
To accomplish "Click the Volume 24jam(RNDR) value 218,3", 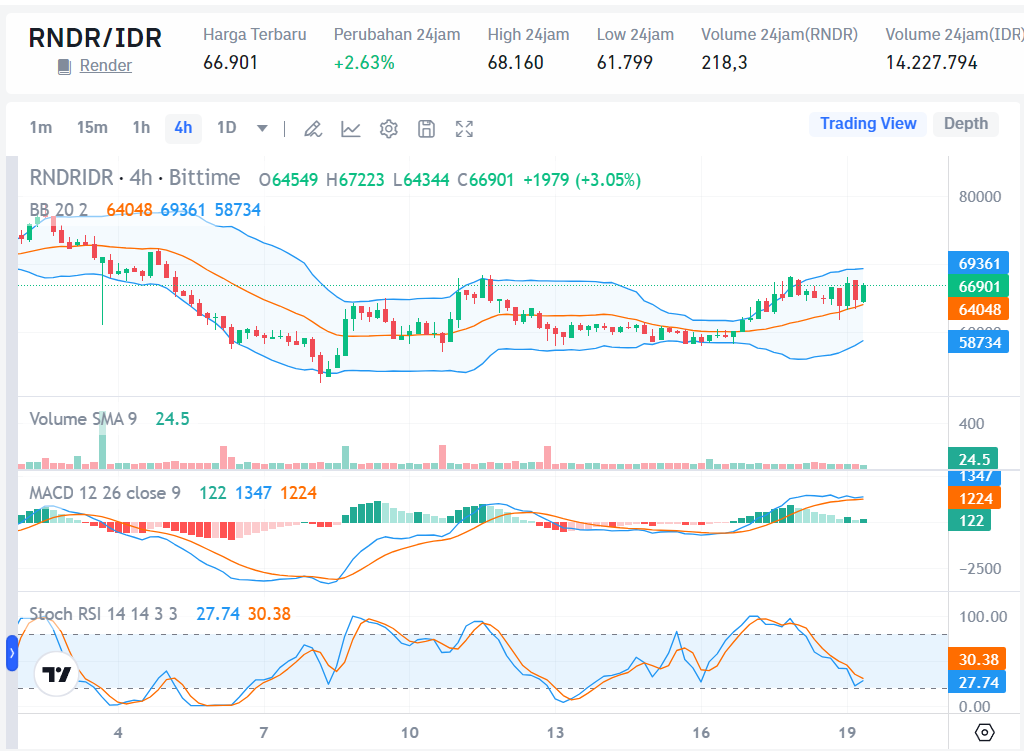I will tap(724, 63).
